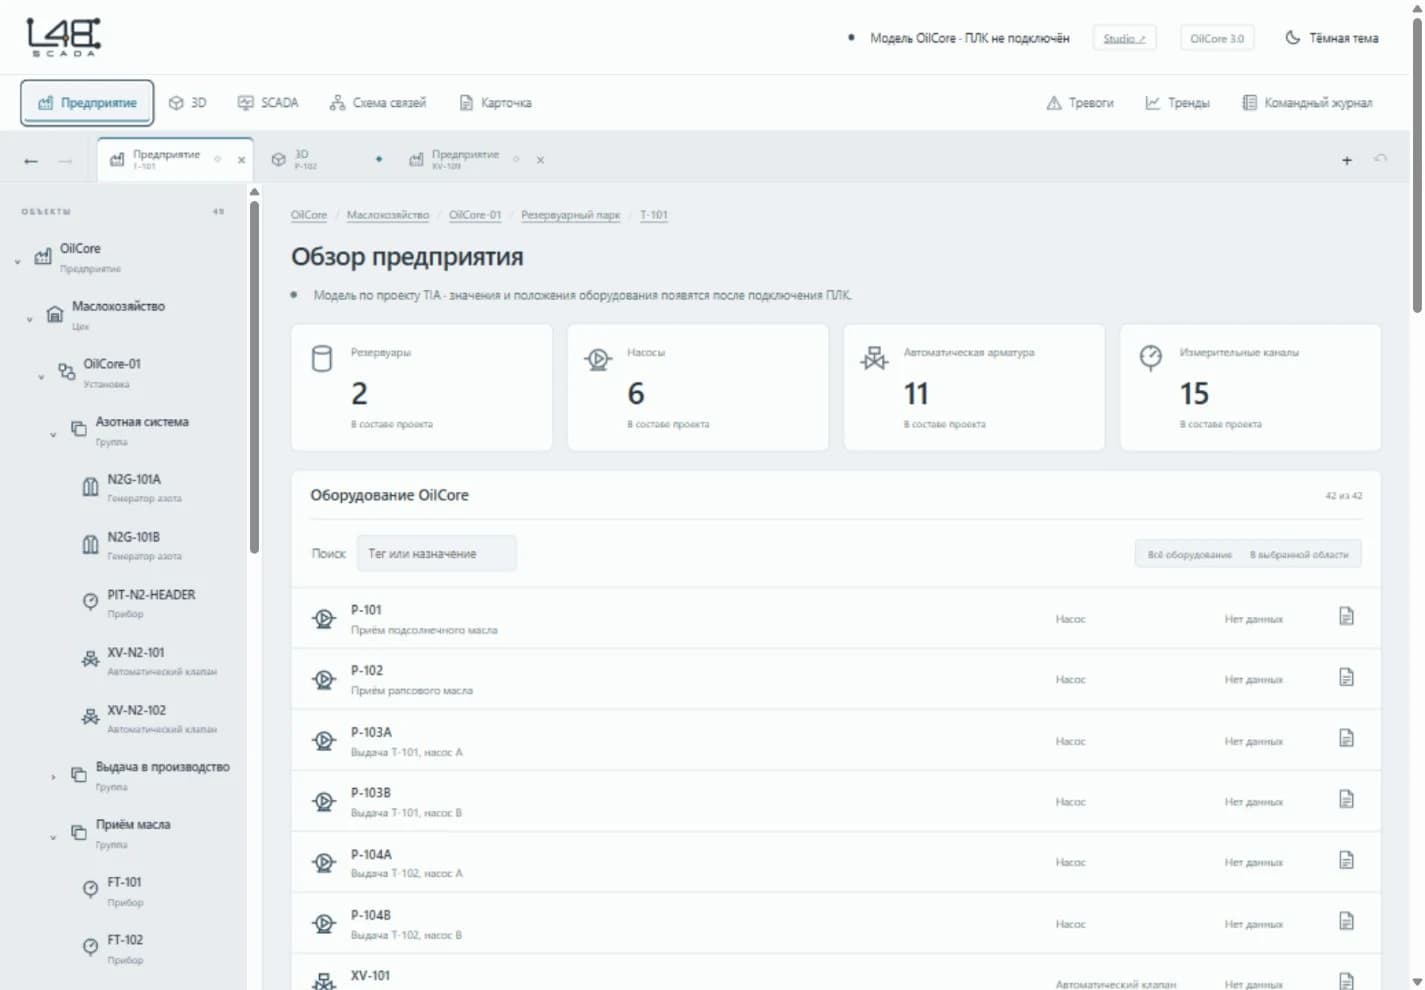The image size is (1425, 990).
Task: Open the card document icon for P-103B
Action: pyautogui.click(x=1346, y=799)
